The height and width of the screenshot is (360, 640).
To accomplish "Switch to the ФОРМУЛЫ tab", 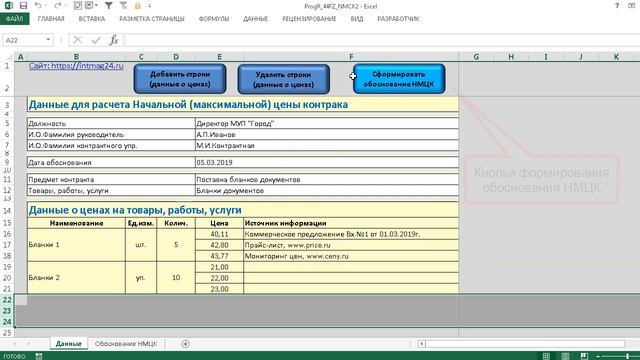I will click(x=213, y=19).
